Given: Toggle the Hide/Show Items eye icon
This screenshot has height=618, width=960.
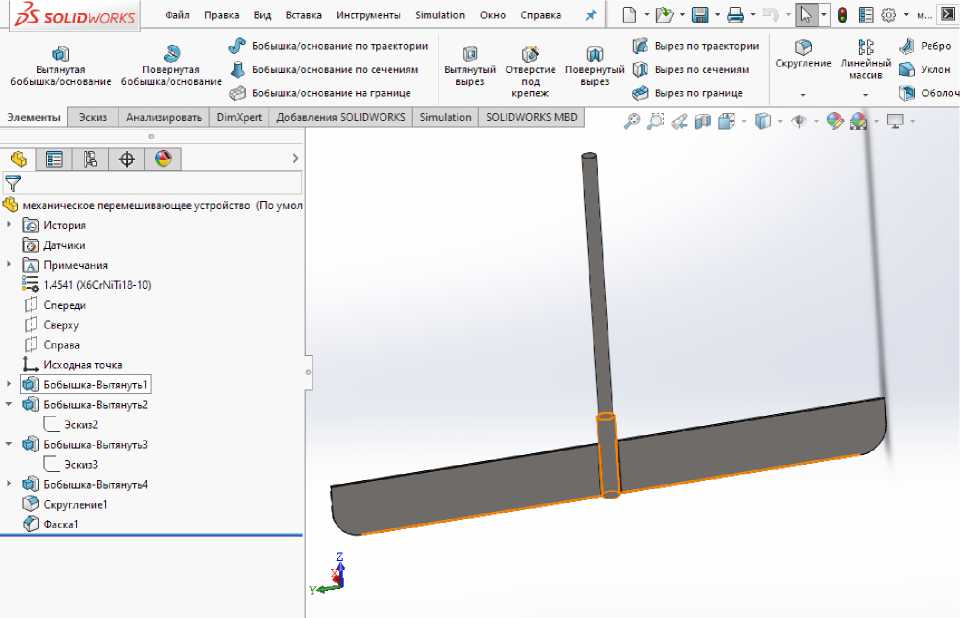Looking at the screenshot, I should point(798,121).
